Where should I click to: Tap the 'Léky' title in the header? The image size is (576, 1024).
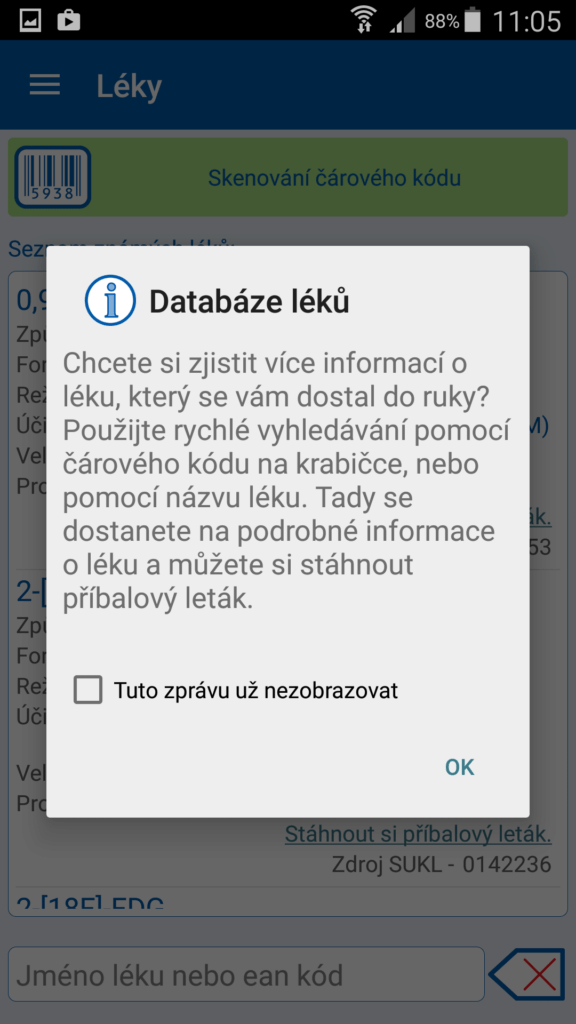coord(129,86)
